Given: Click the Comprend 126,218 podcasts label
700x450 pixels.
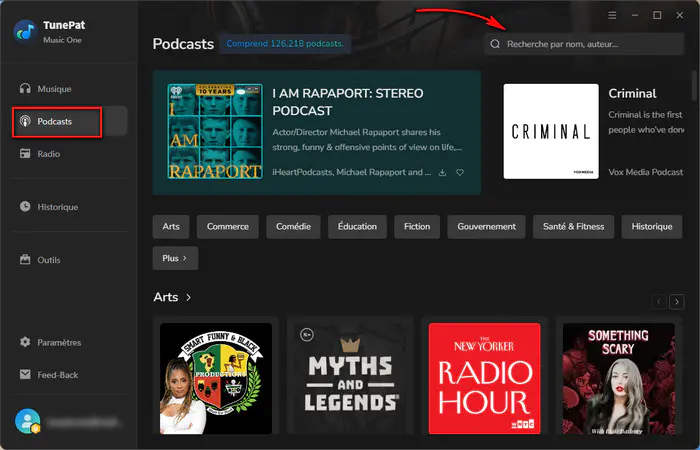Looking at the screenshot, I should 285,44.
